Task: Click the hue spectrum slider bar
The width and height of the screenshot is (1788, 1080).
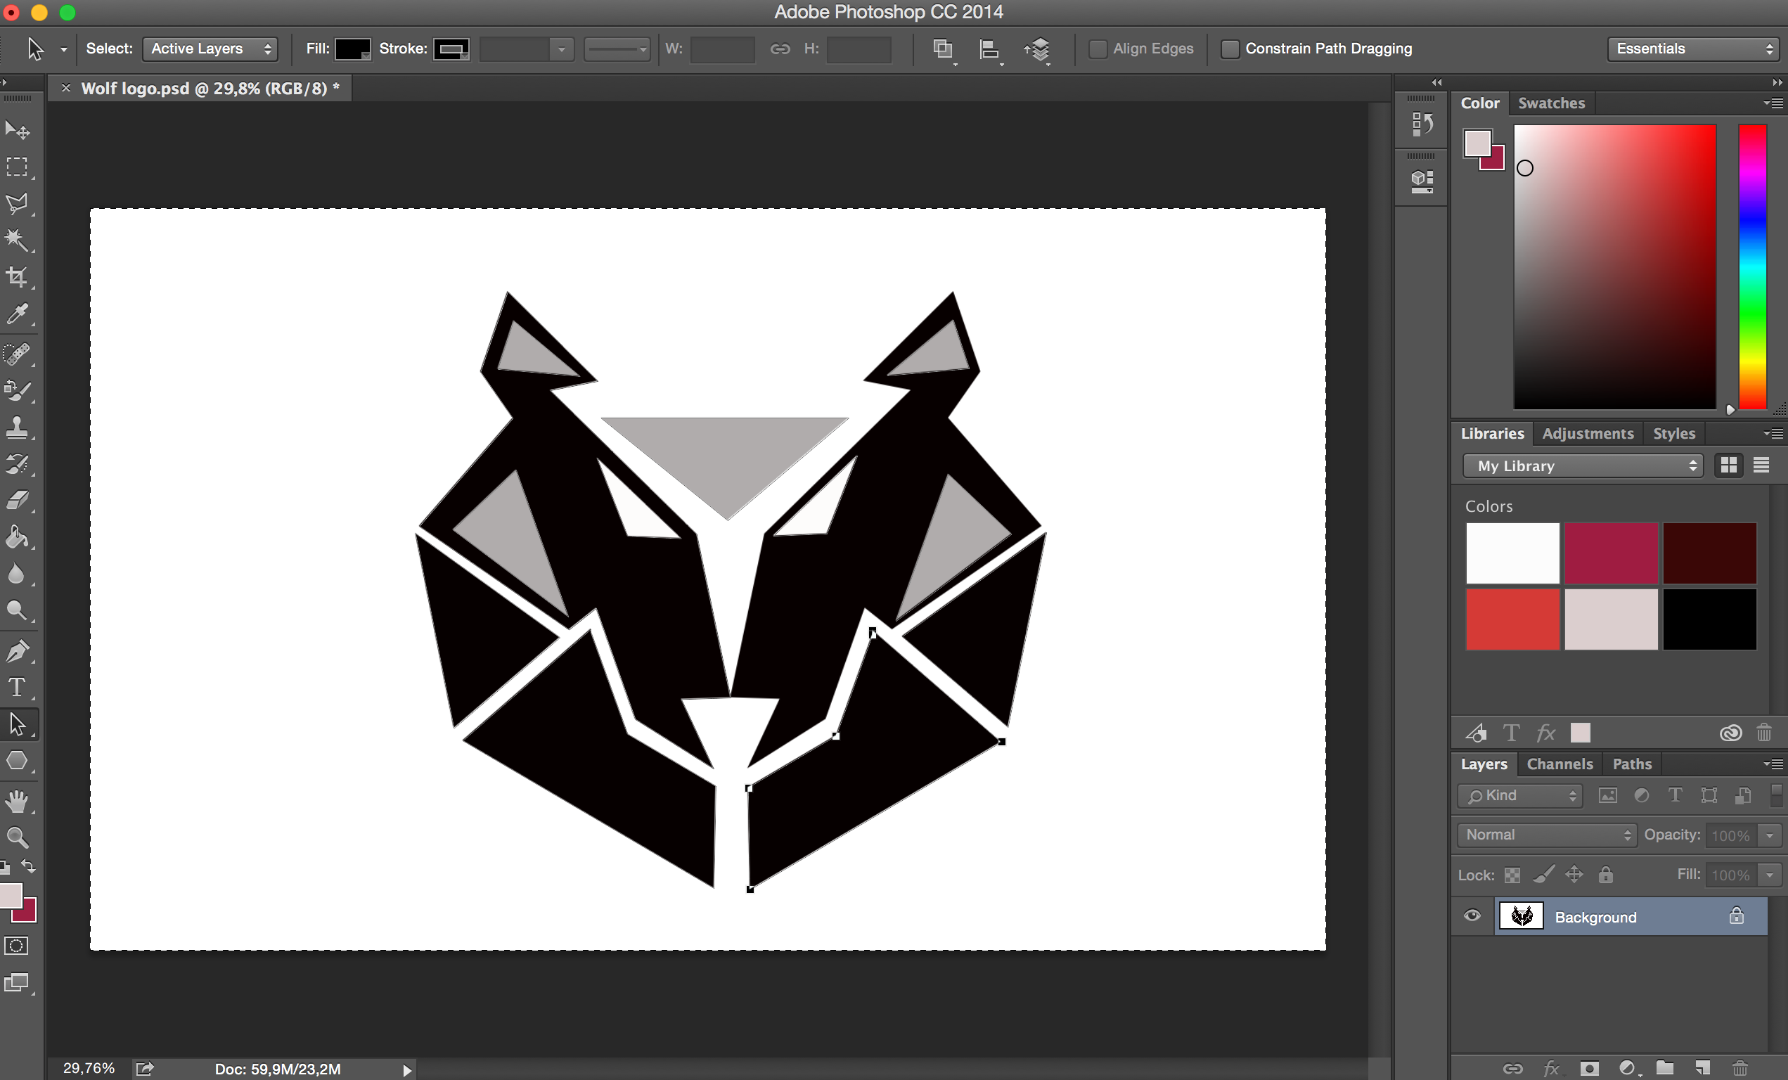Action: pyautogui.click(x=1752, y=267)
